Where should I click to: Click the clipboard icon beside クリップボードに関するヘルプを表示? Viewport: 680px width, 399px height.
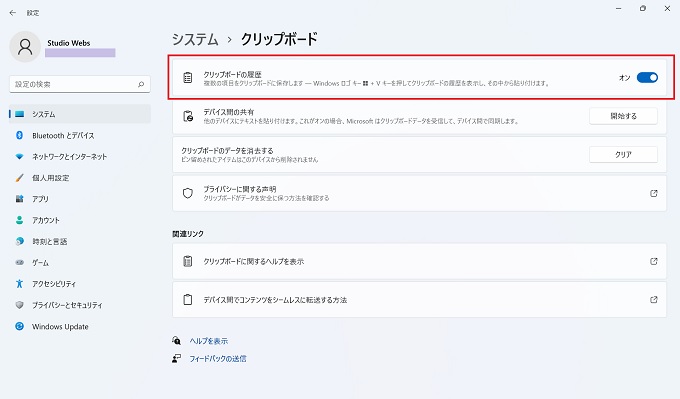tap(187, 262)
